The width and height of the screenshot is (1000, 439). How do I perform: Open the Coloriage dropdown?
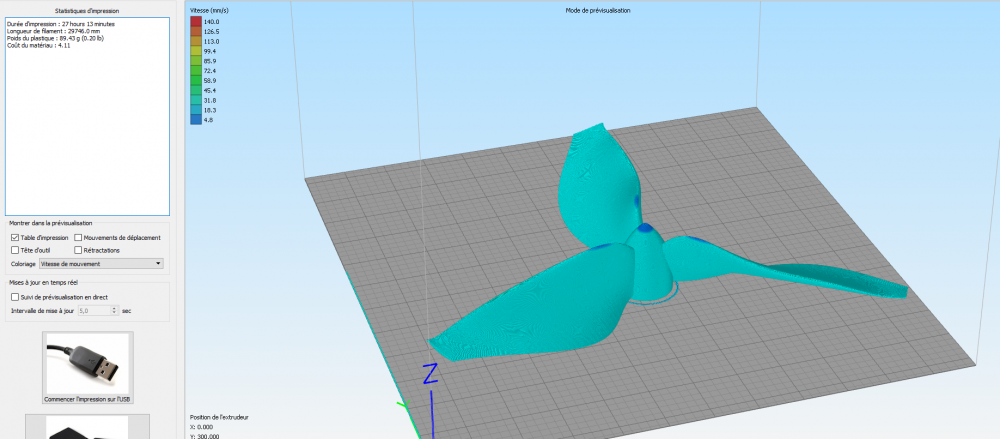[x=101, y=264]
